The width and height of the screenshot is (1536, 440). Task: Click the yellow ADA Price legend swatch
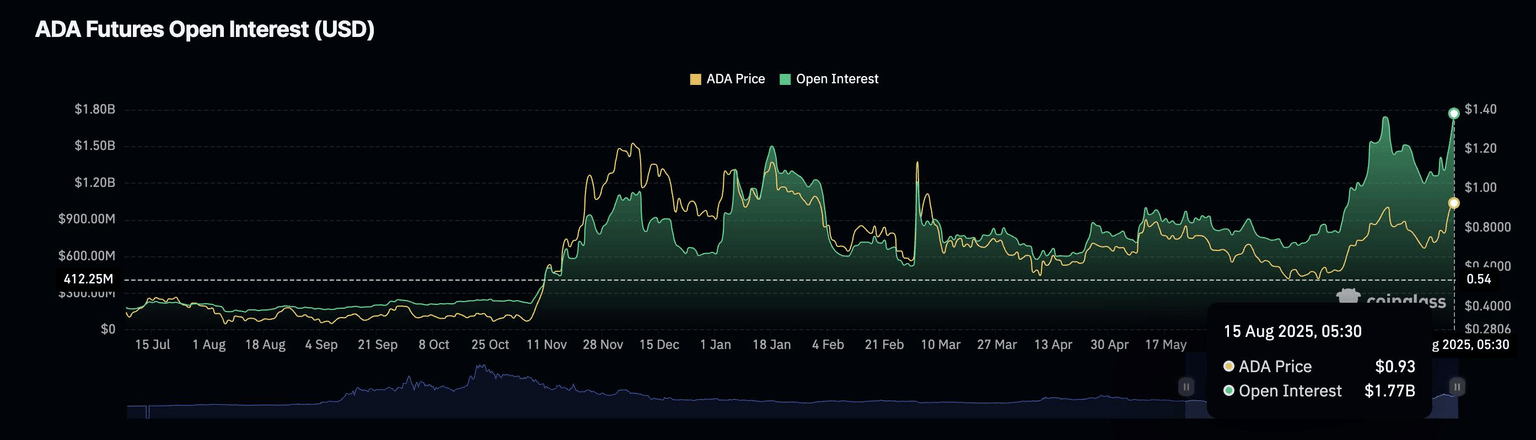pos(696,79)
